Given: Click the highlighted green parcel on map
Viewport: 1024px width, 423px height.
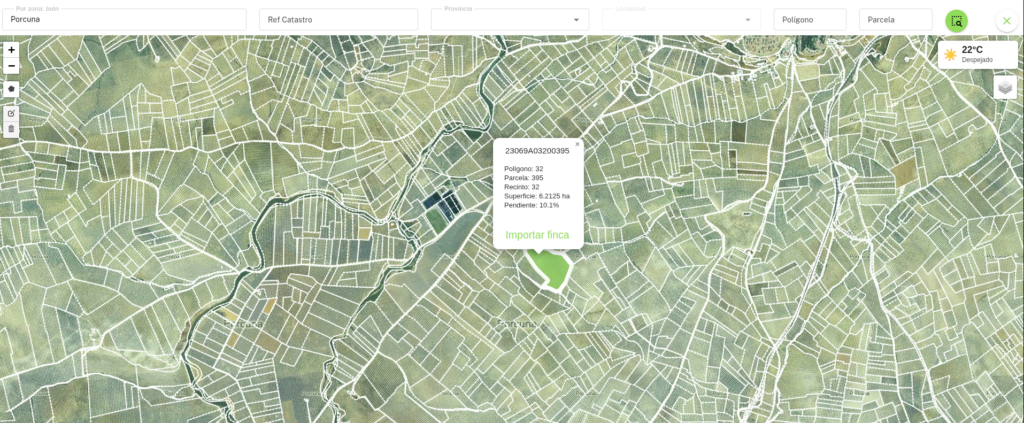Looking at the screenshot, I should (552, 269).
